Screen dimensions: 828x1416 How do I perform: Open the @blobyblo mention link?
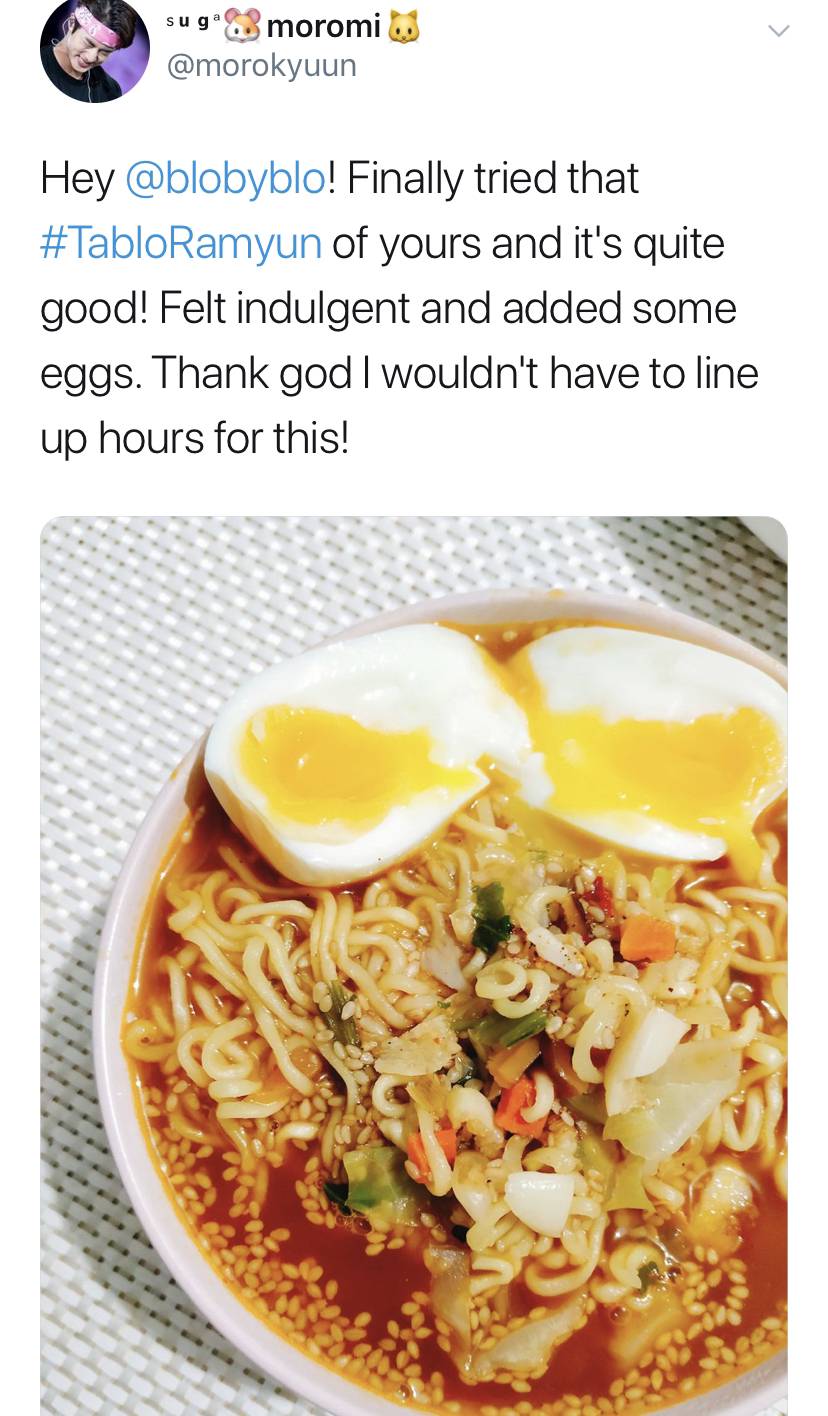click(x=225, y=178)
